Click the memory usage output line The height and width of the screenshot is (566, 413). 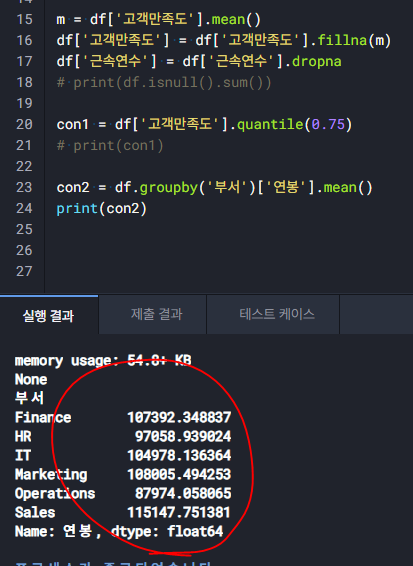click(x=103, y=361)
